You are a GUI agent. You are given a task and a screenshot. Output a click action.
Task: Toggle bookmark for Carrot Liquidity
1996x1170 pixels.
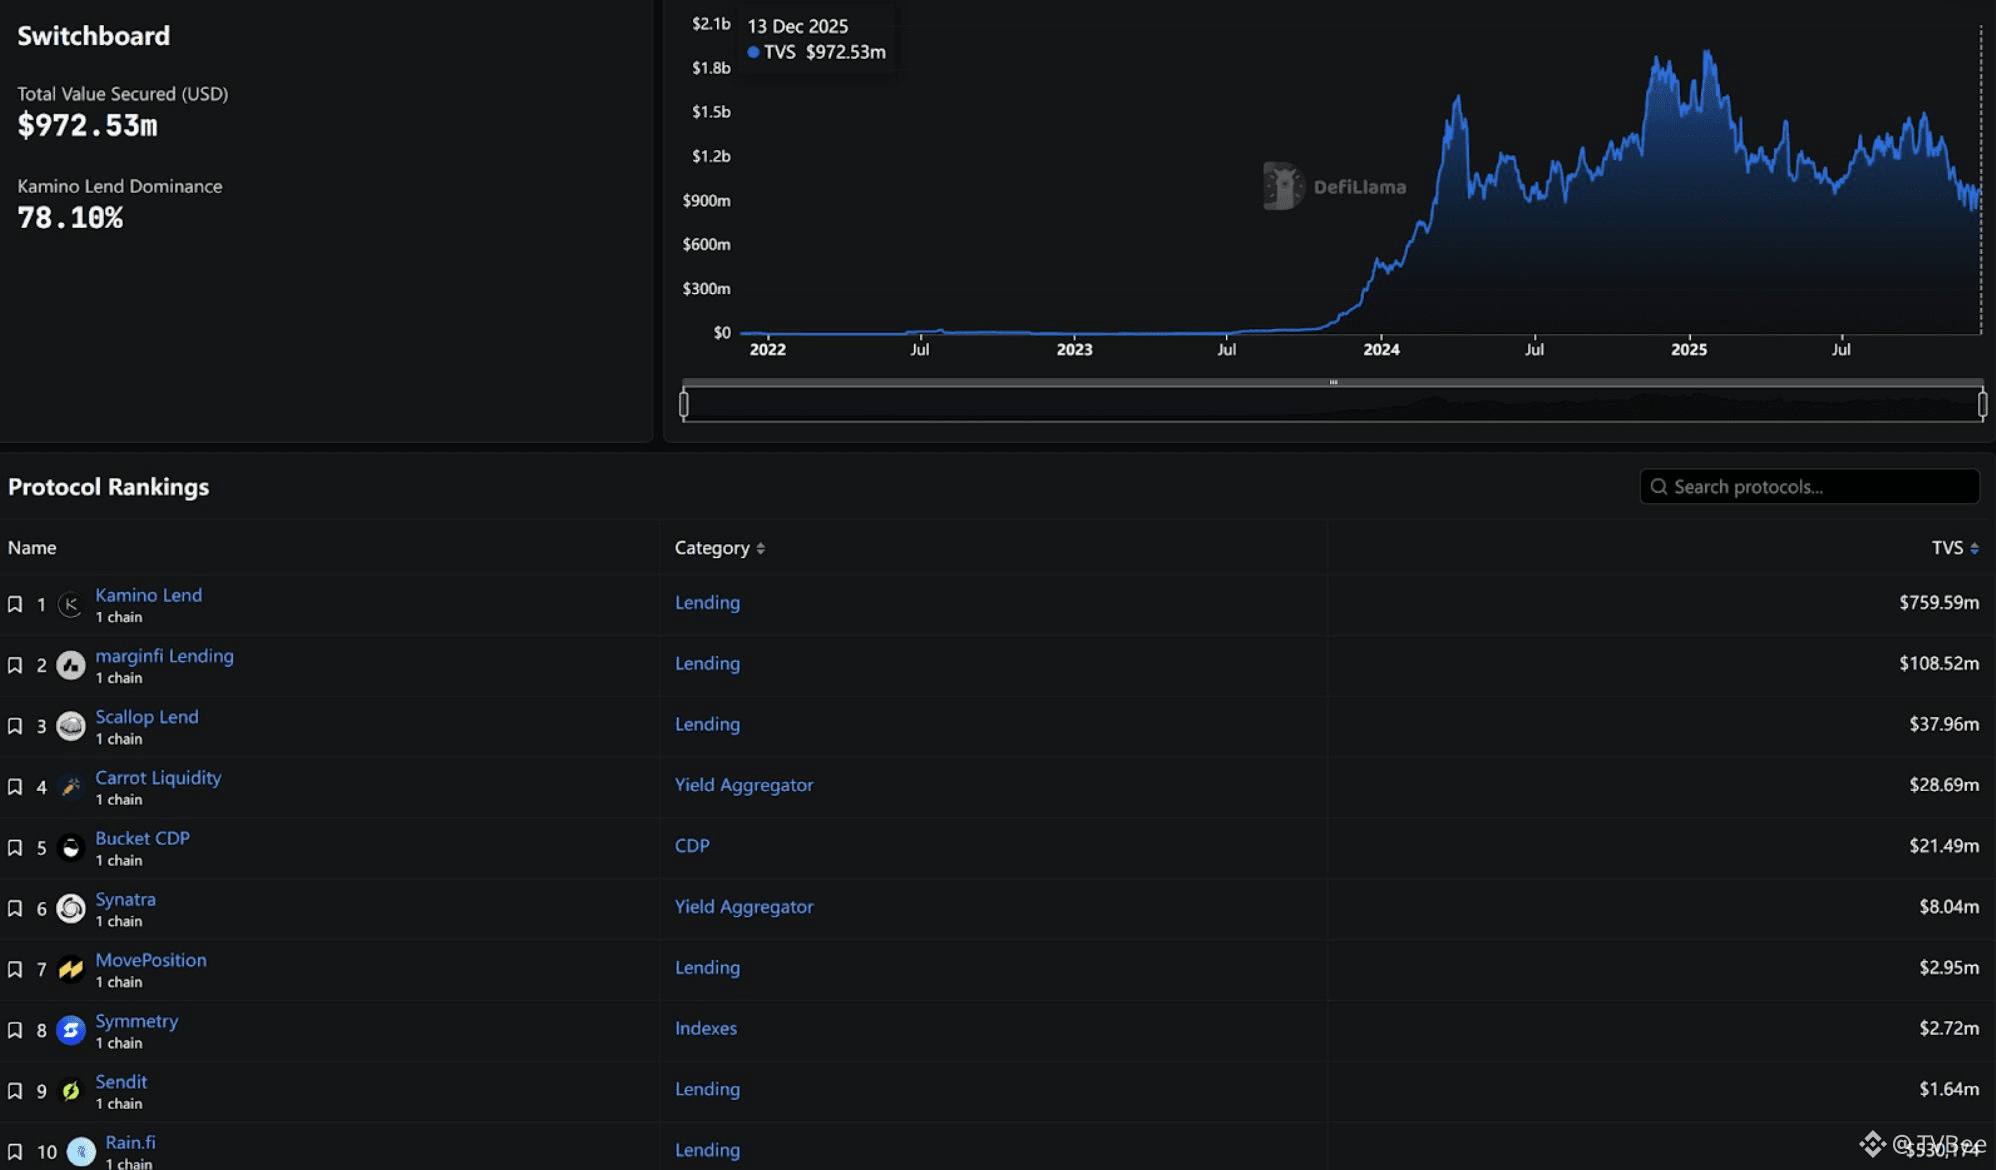15,787
